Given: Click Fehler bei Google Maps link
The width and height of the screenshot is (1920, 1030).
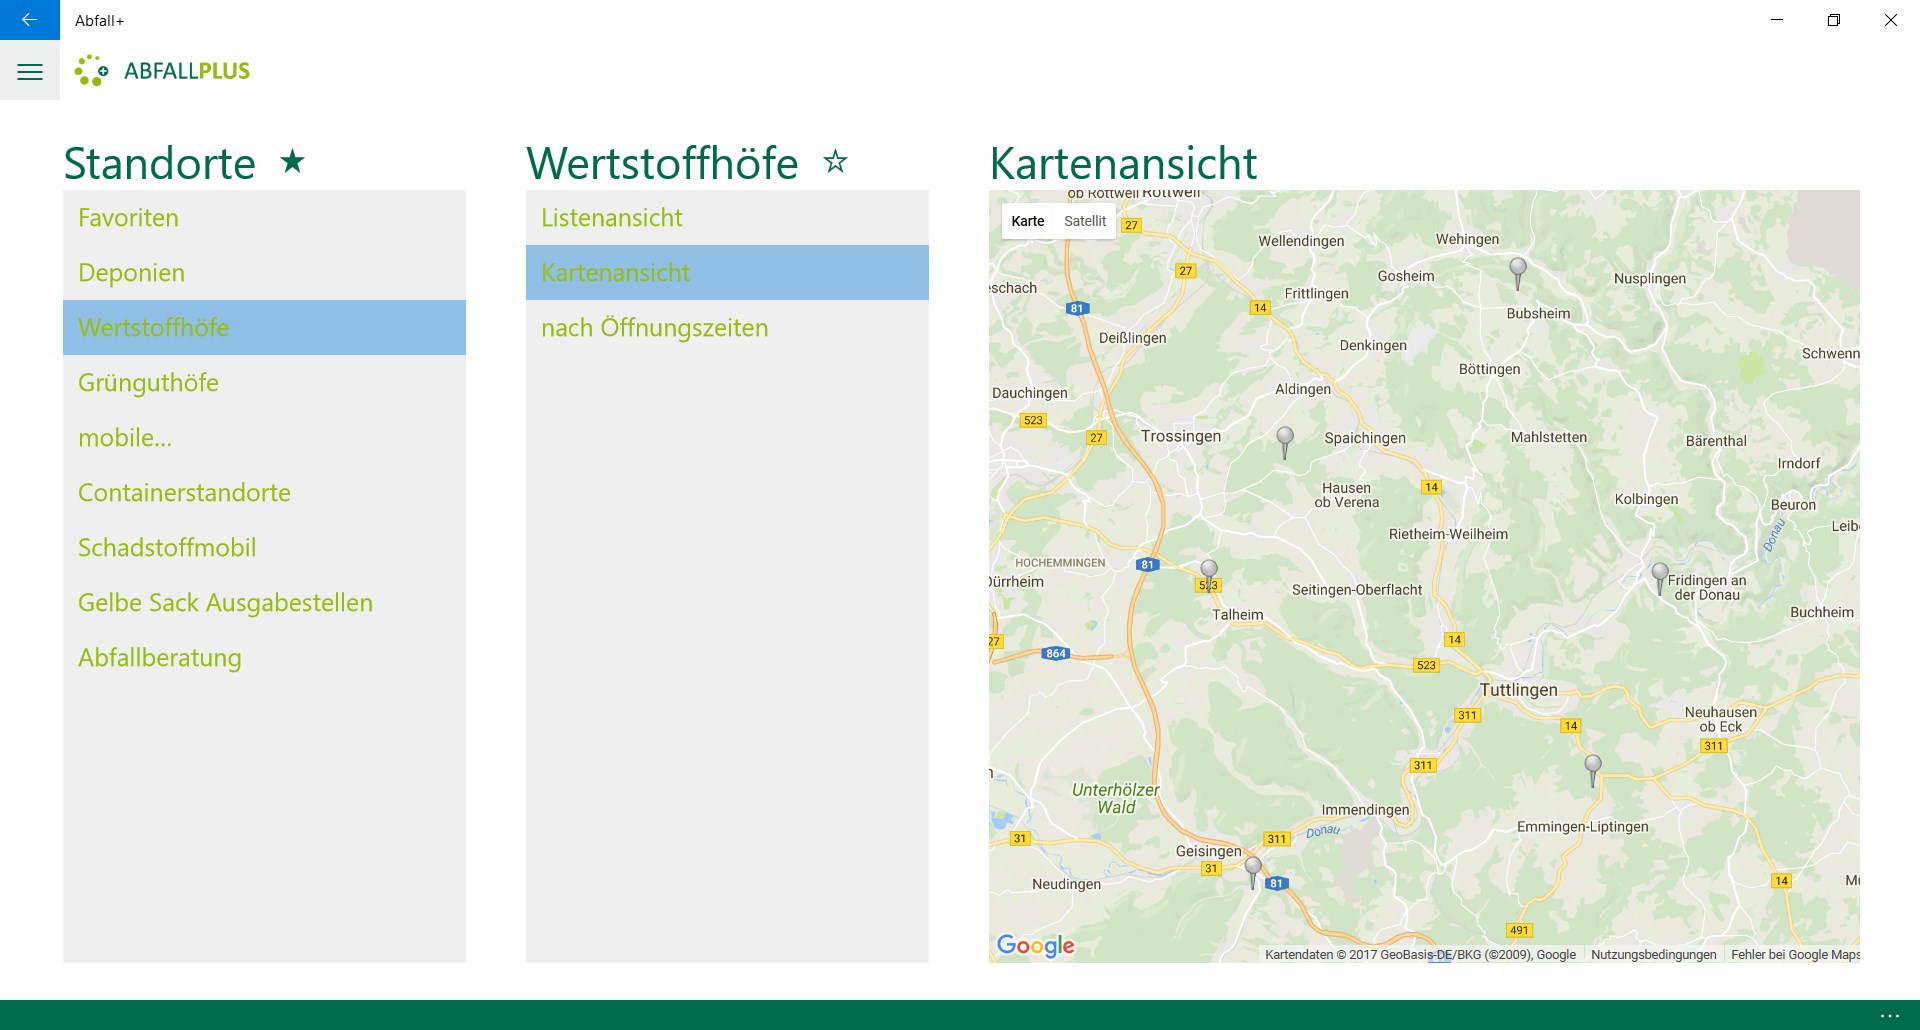Looking at the screenshot, I should point(1795,955).
